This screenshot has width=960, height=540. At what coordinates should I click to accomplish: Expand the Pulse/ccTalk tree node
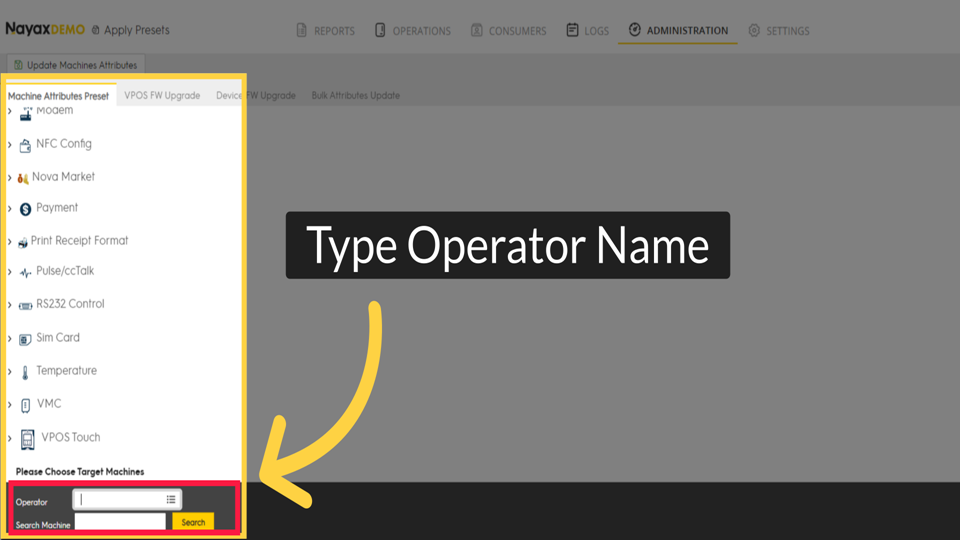10,272
